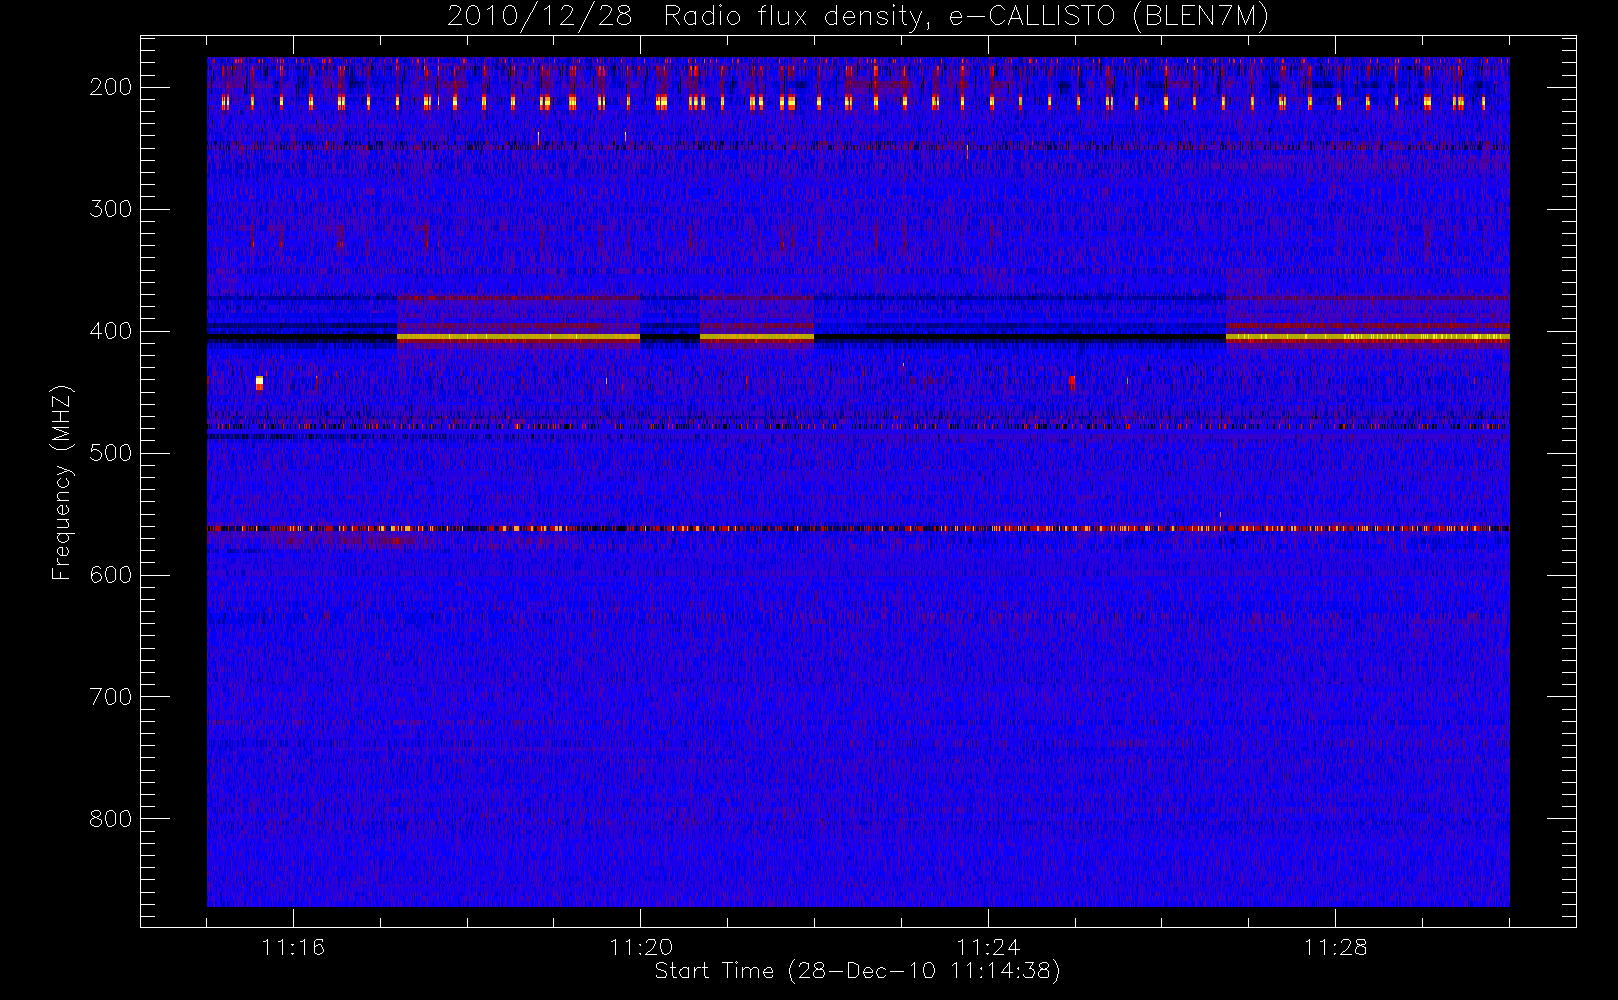Click the 400 frequency tick label
The width and height of the screenshot is (1618, 1000).
pos(110,331)
